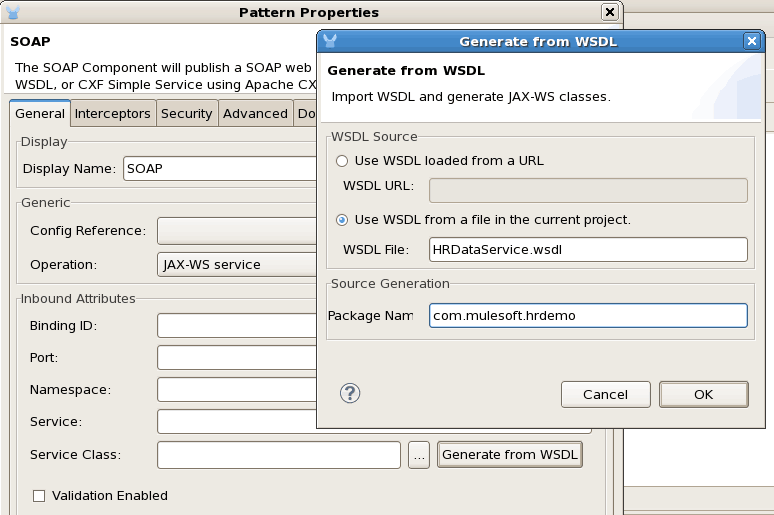This screenshot has width=774, height=515.
Task: Click the 'Operation:' label
Action: coord(64,265)
